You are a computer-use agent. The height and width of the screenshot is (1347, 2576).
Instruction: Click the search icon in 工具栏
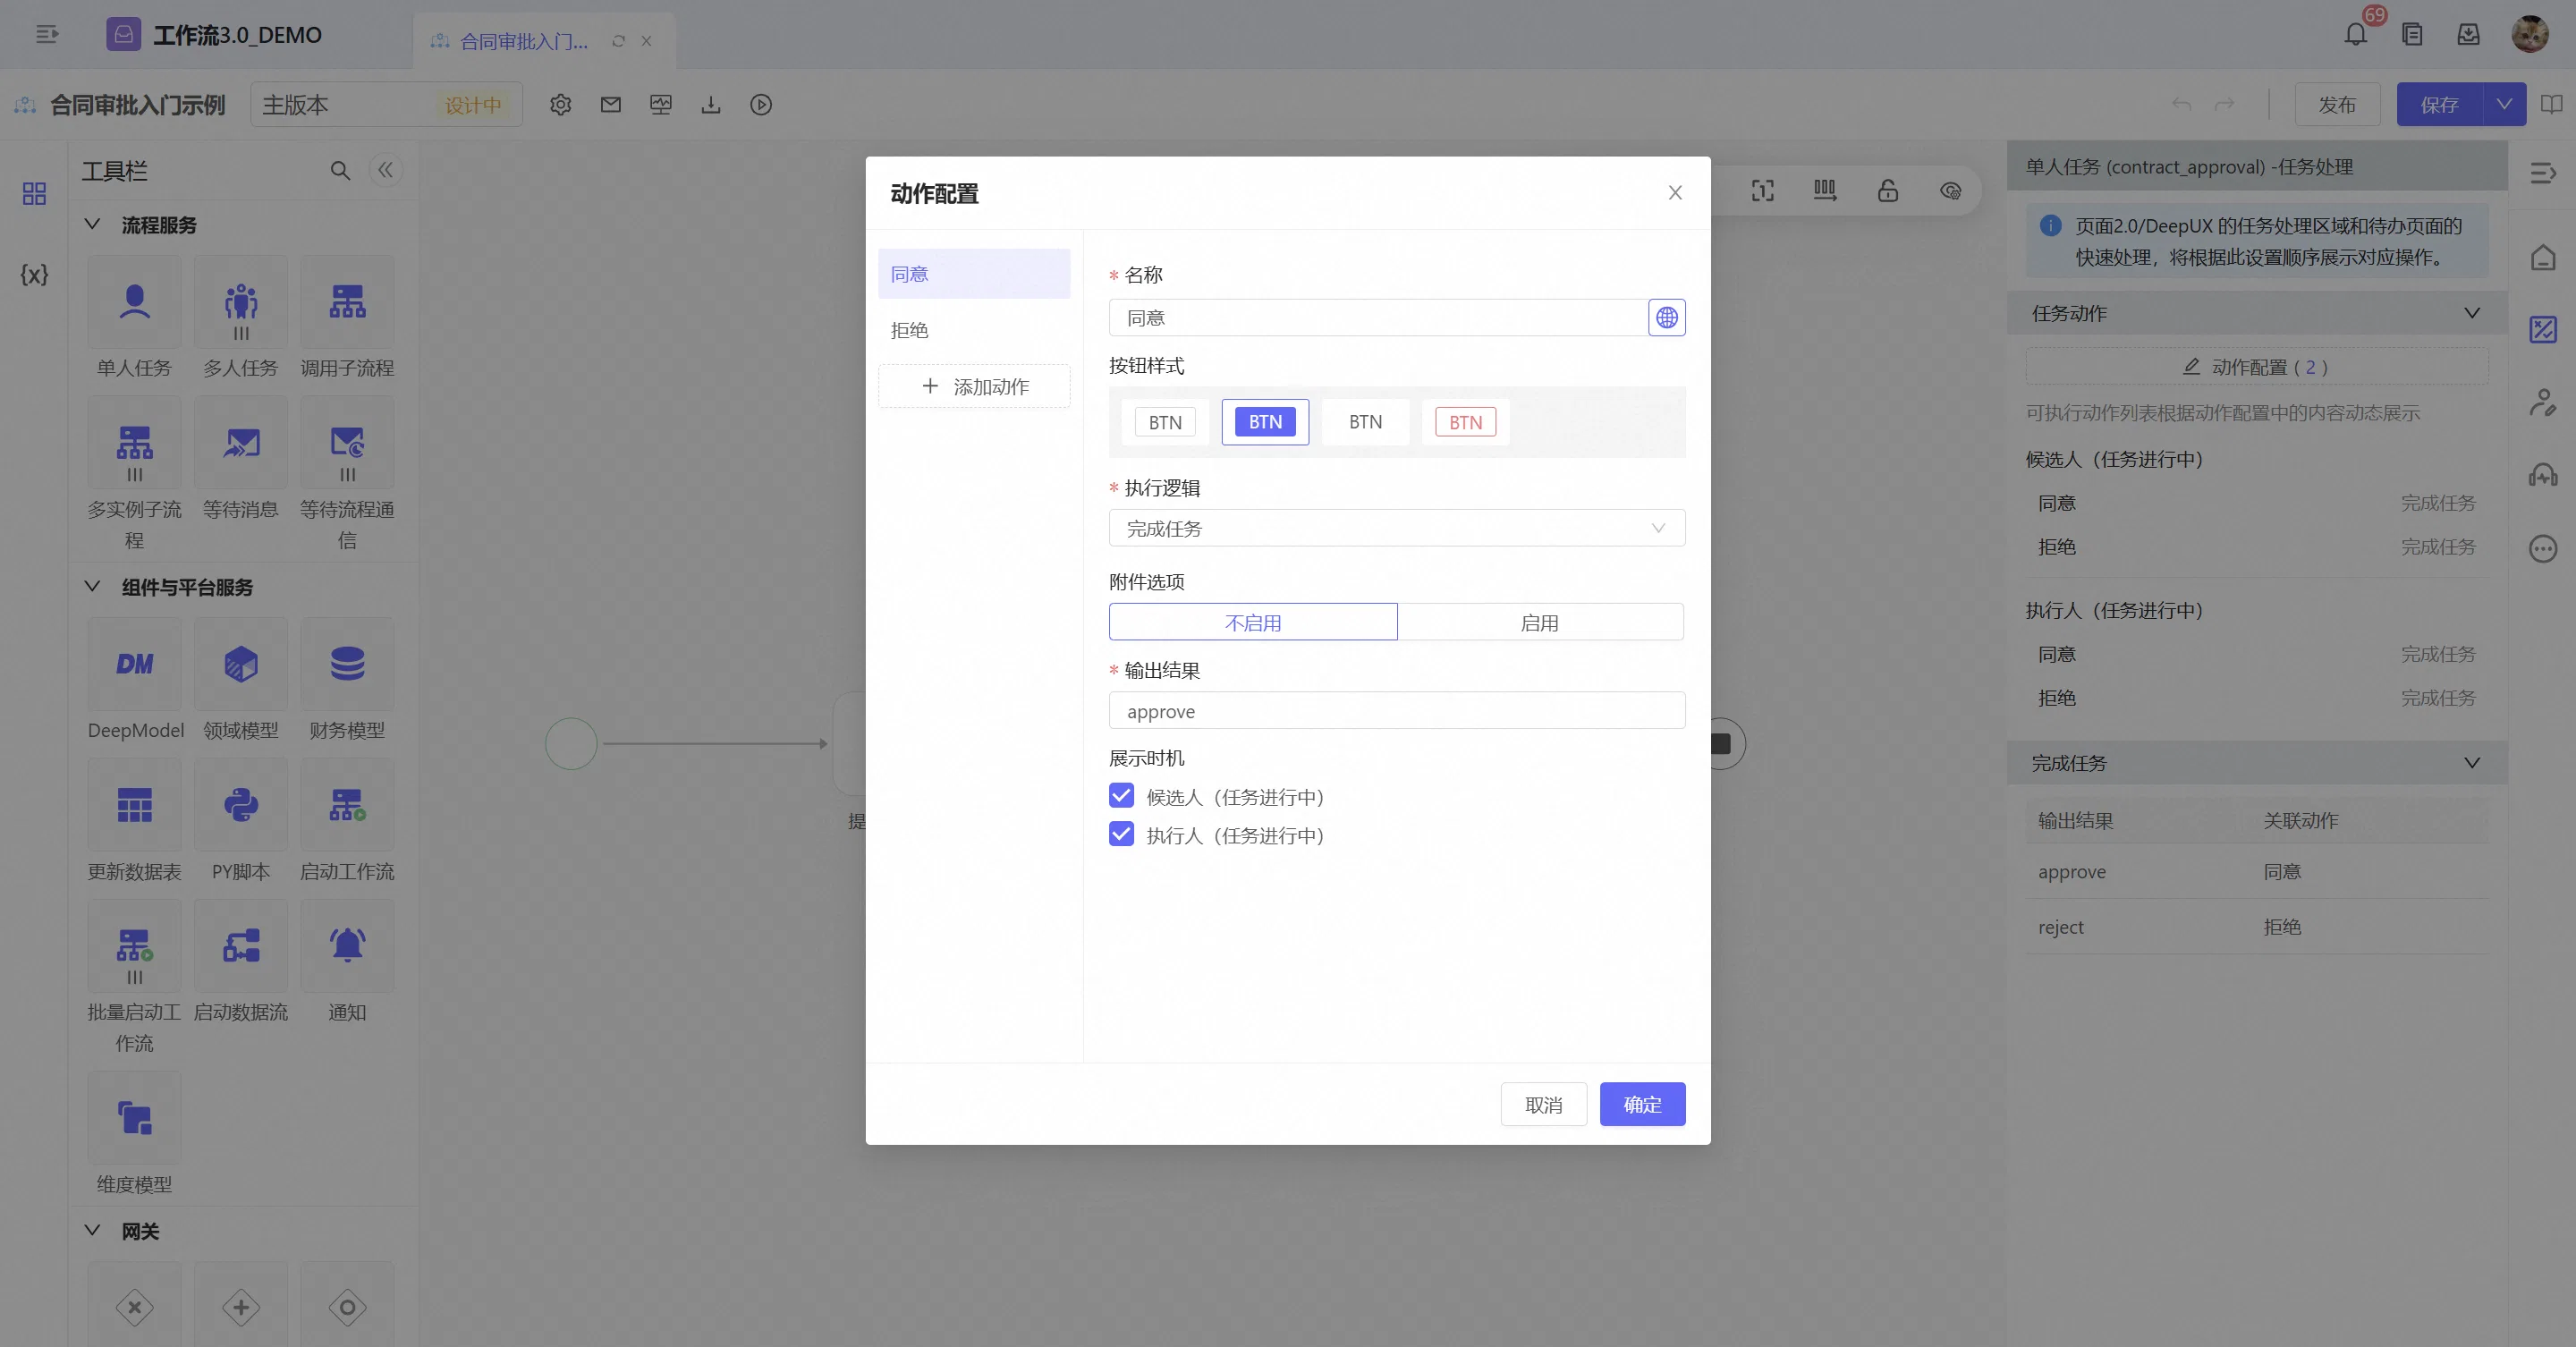coord(340,171)
